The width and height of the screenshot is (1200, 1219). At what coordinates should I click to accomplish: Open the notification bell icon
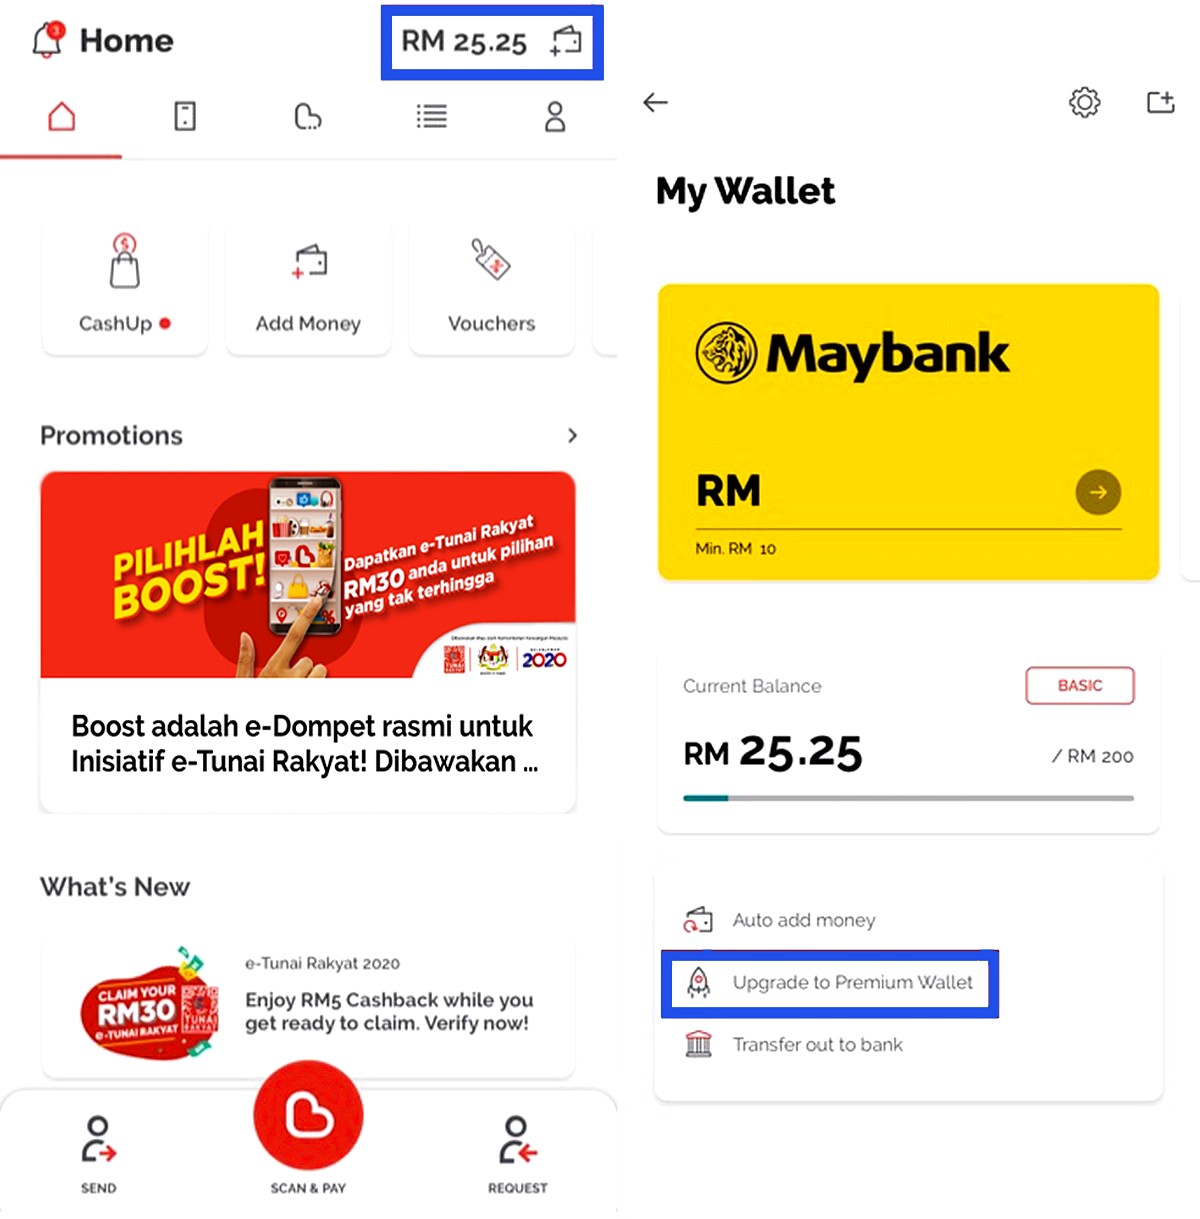tap(48, 40)
